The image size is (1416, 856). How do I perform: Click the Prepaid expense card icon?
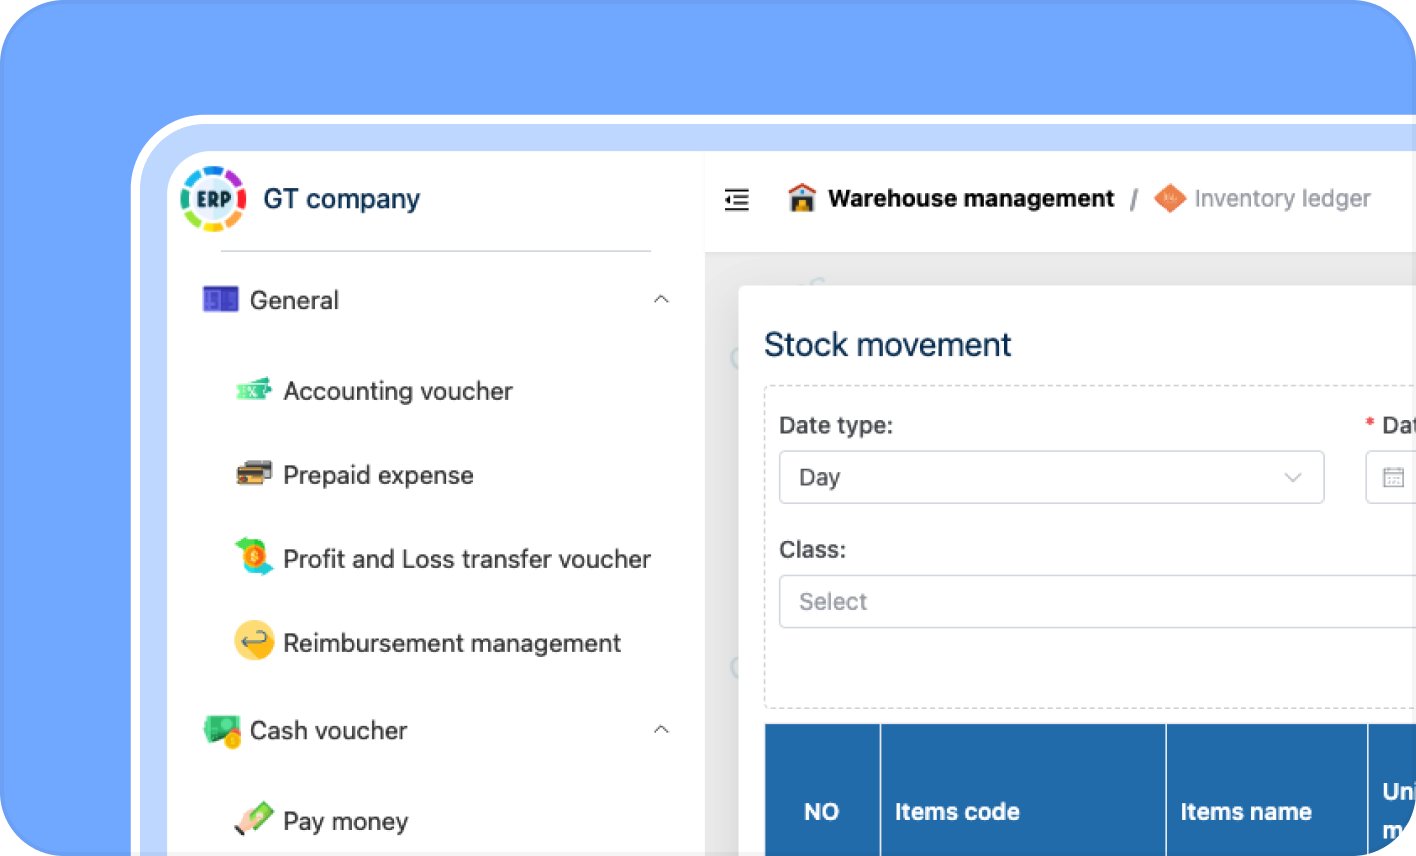coord(254,473)
